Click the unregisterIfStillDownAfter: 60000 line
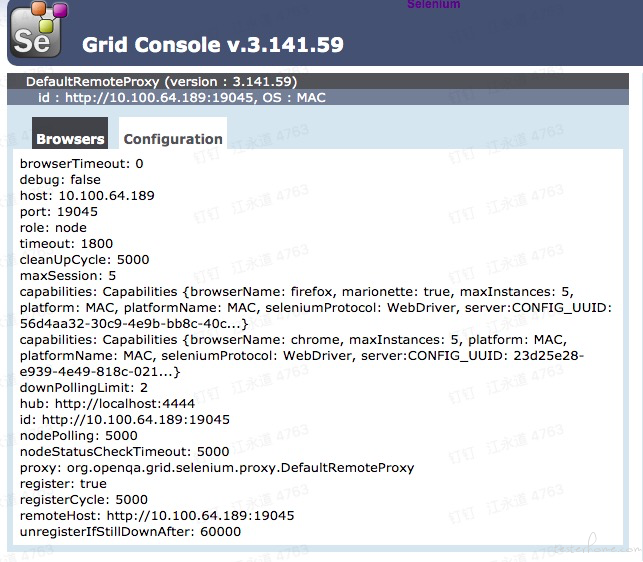643x562 pixels. point(130,532)
